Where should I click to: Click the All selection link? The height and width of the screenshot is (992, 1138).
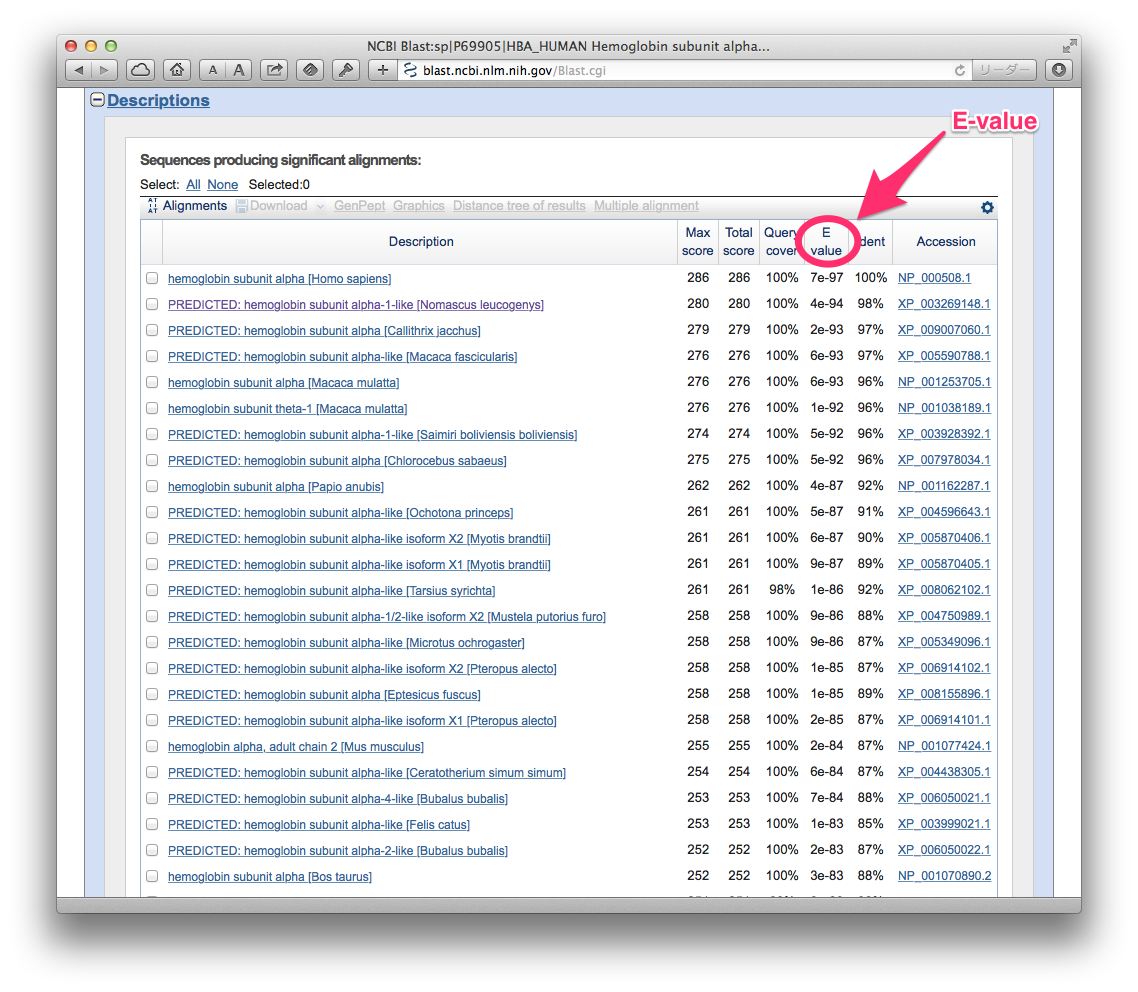coord(192,184)
